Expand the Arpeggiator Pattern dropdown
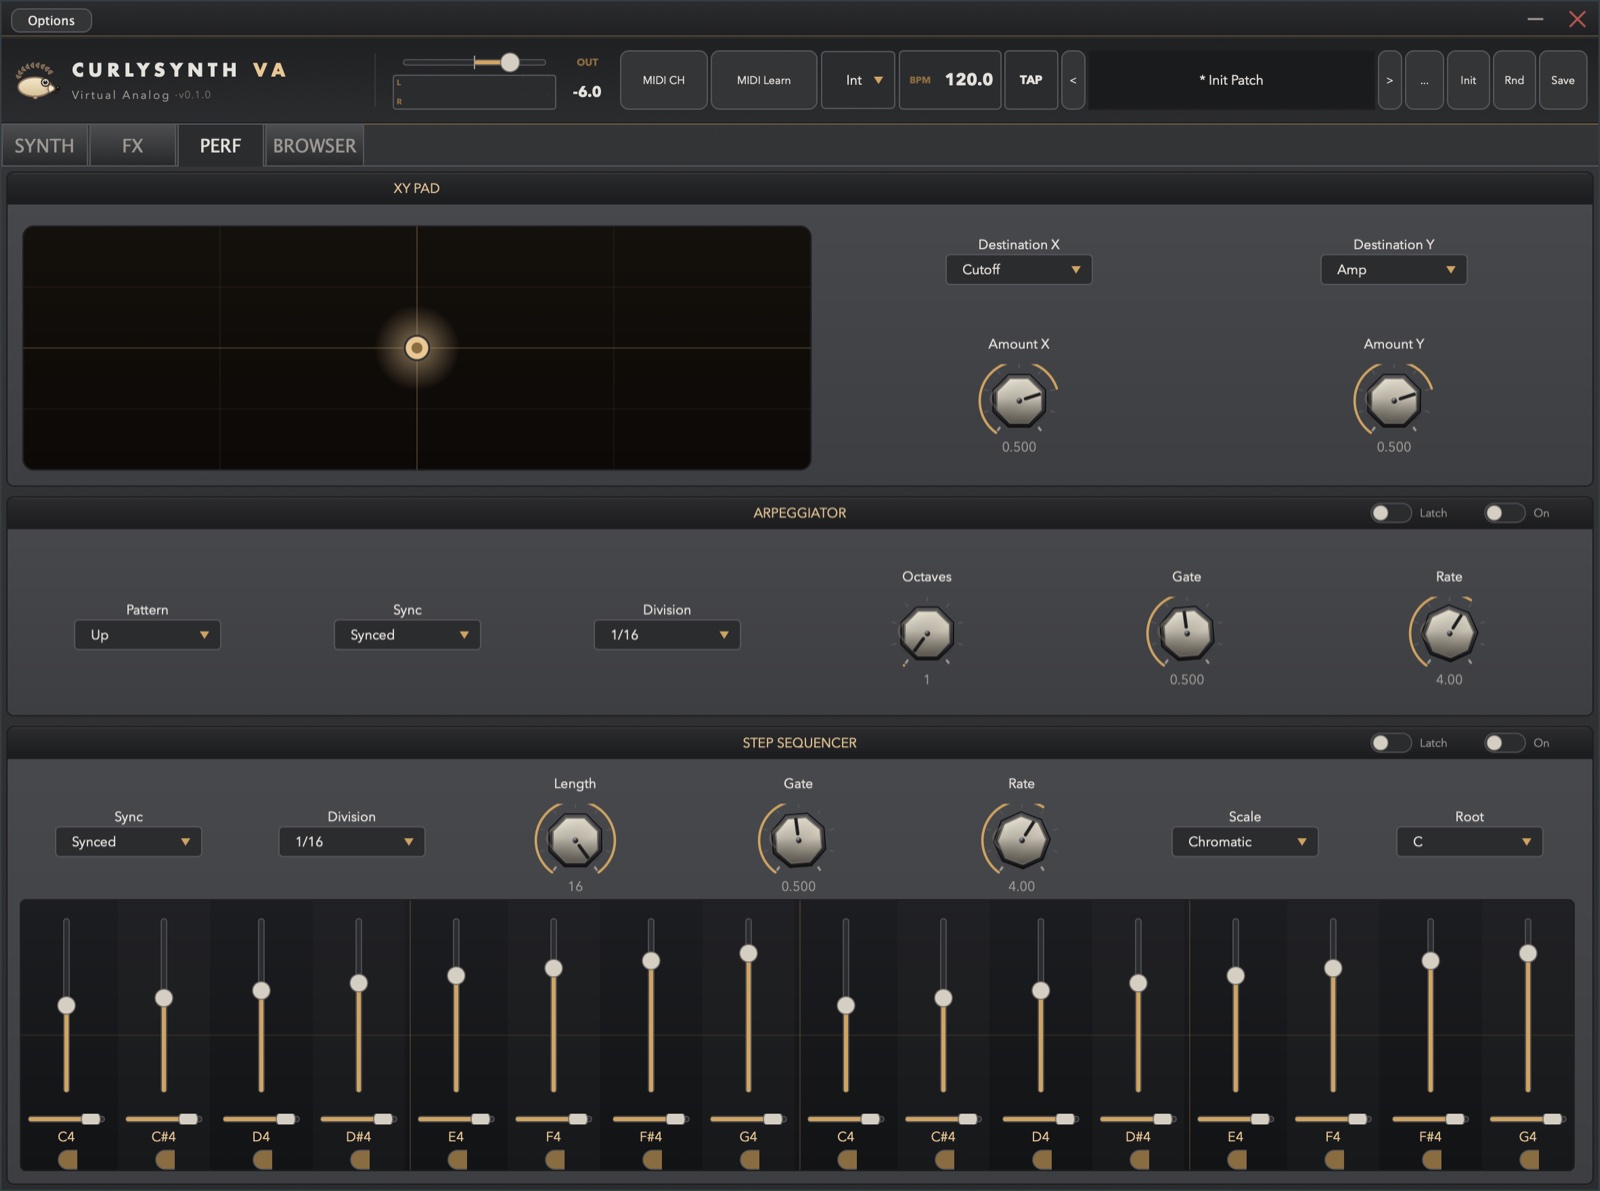The image size is (1600, 1191). click(x=147, y=635)
